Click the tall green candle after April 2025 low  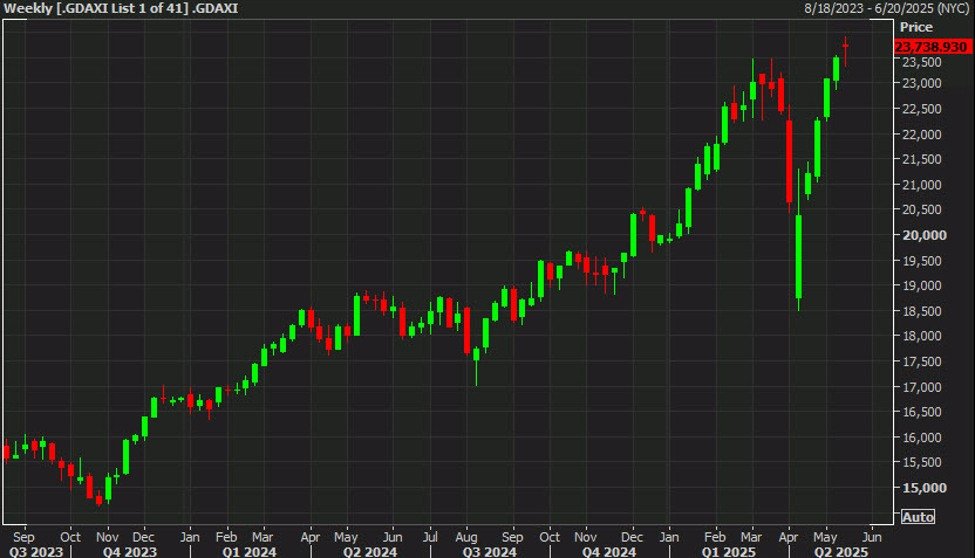(x=799, y=255)
